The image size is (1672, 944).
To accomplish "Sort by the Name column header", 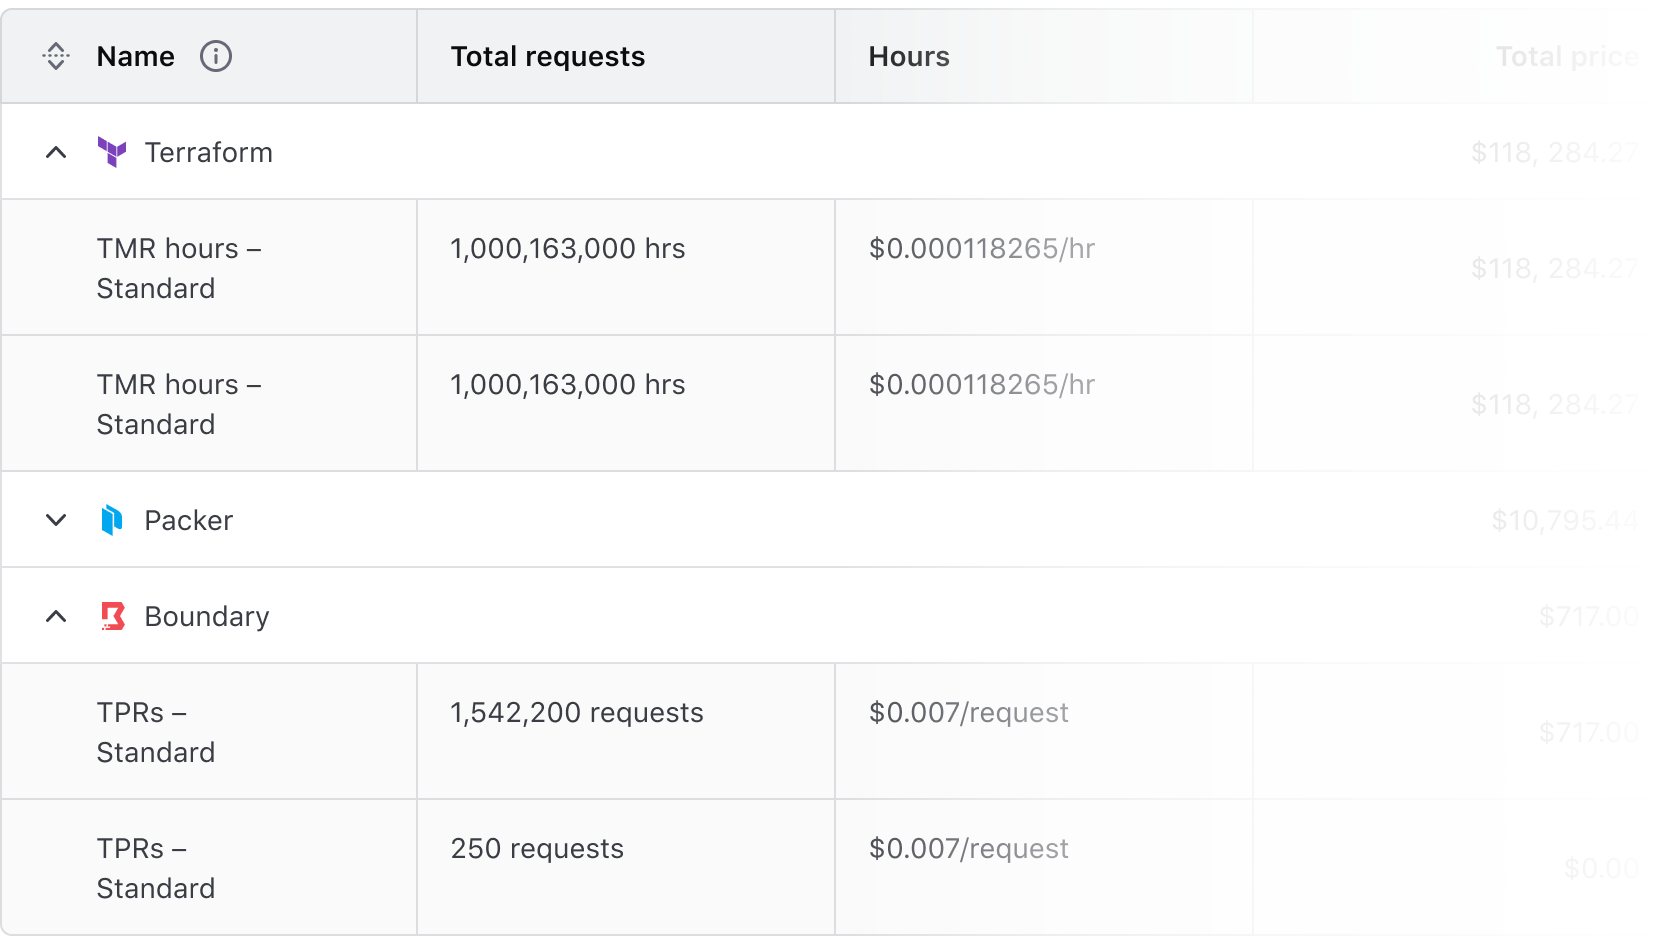I will 135,57.
